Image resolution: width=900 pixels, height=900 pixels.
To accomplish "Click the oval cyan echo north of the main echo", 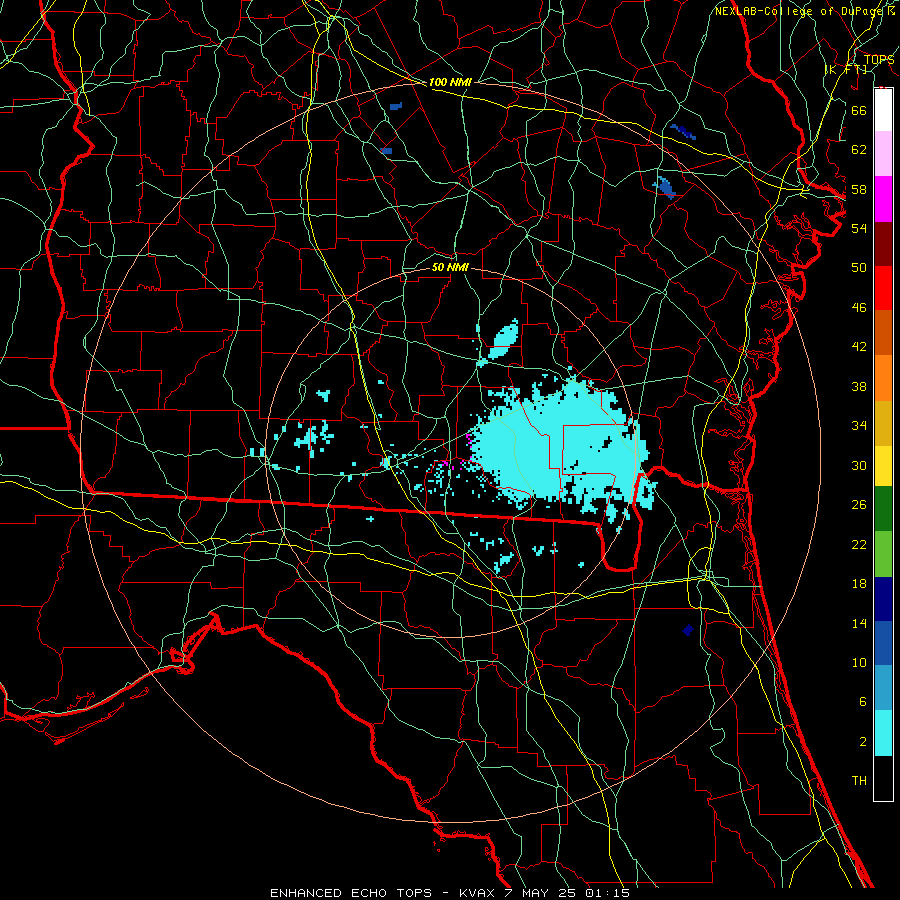I will 505,340.
